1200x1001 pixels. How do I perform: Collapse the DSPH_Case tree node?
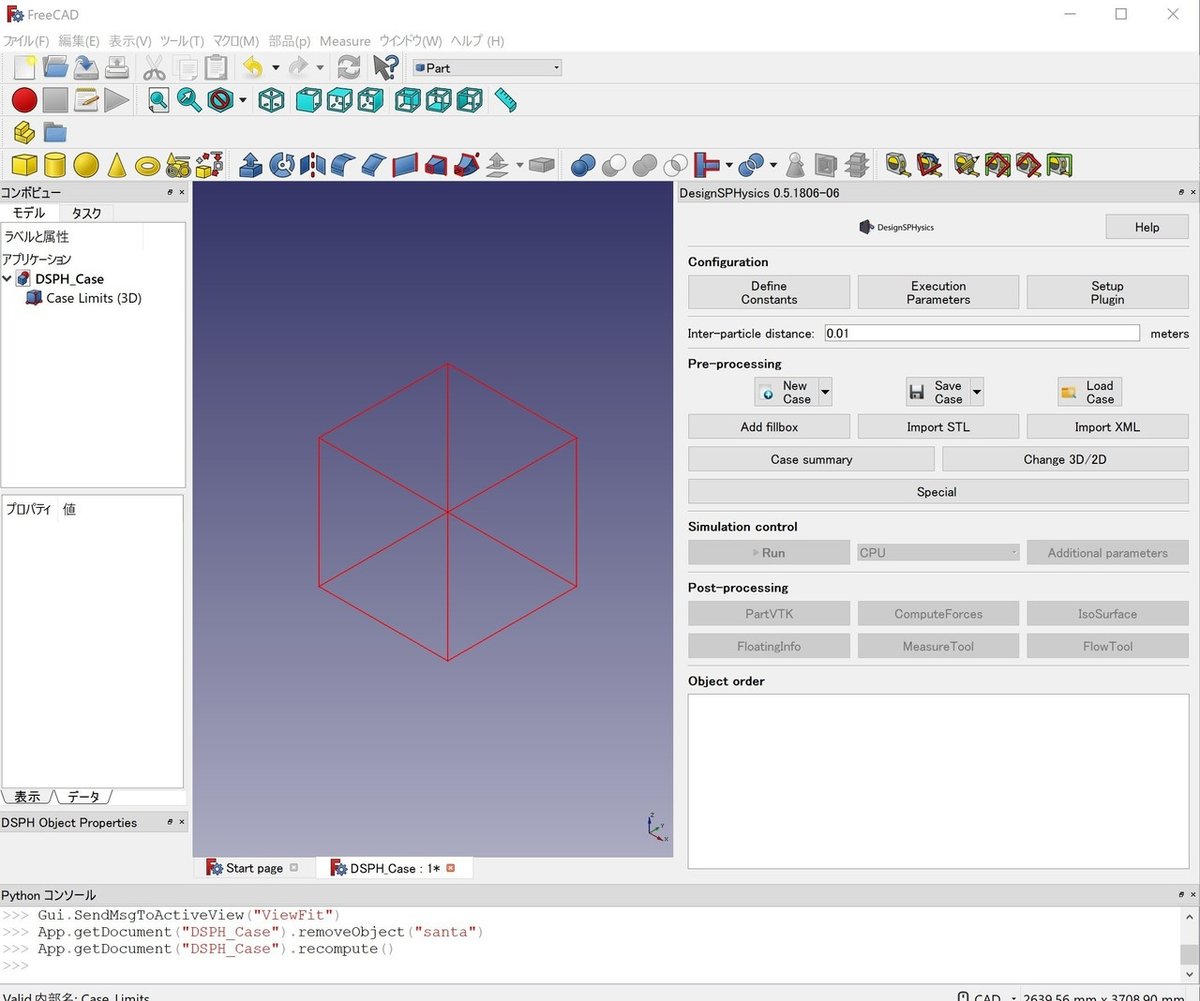pos(7,279)
